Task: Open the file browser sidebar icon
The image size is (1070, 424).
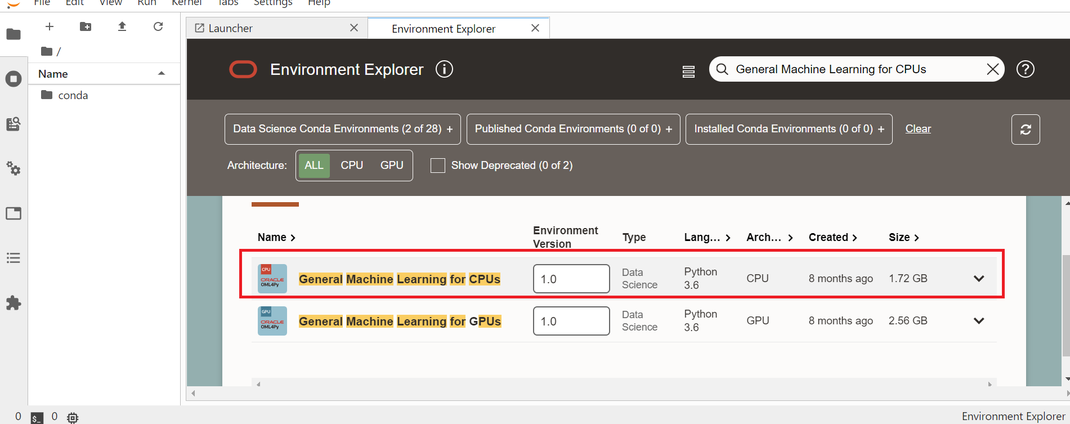Action: pyautogui.click(x=14, y=34)
